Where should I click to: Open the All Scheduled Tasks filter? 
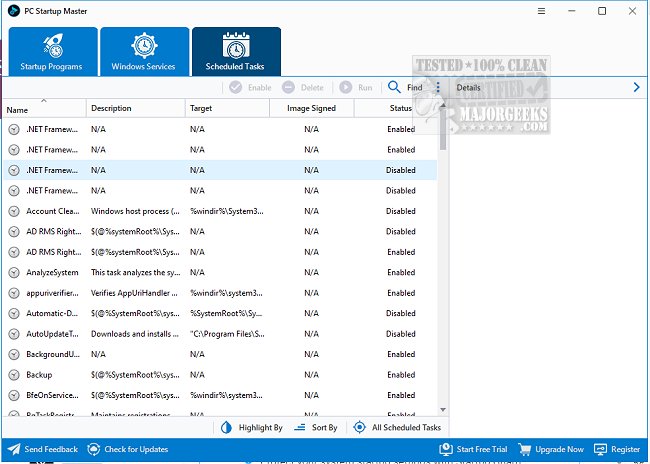397,428
